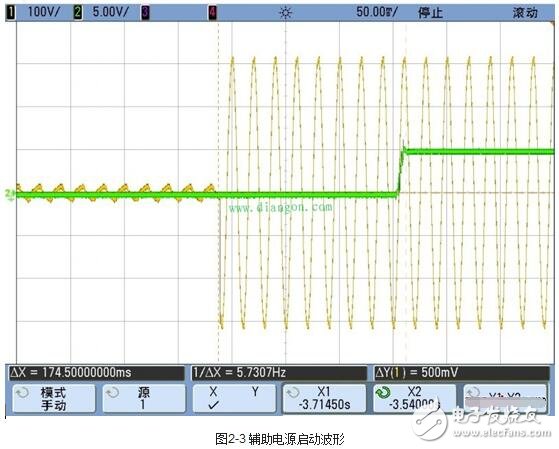Image resolution: width=559 pixels, height=449 pixels.
Task: Toggle the X cursor checkmark option
Action: coord(213,398)
